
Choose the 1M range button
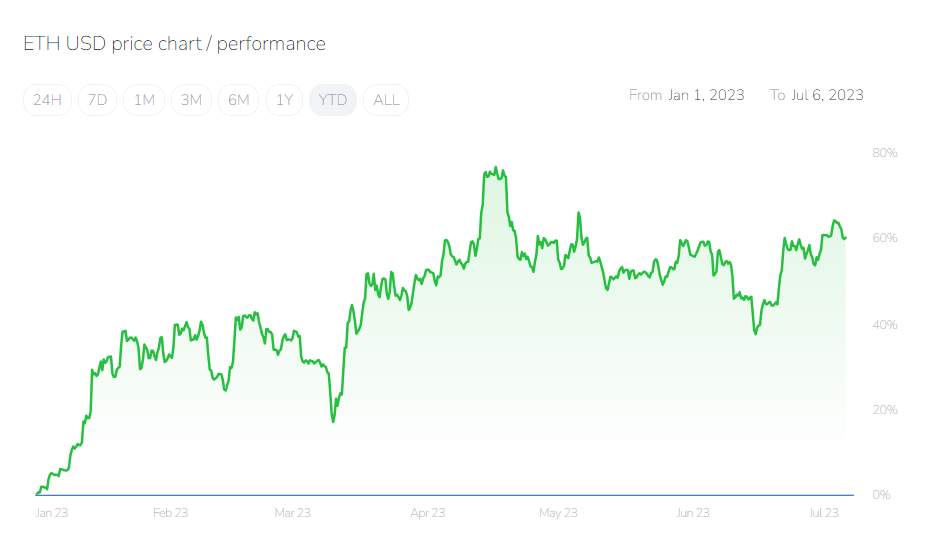(144, 100)
